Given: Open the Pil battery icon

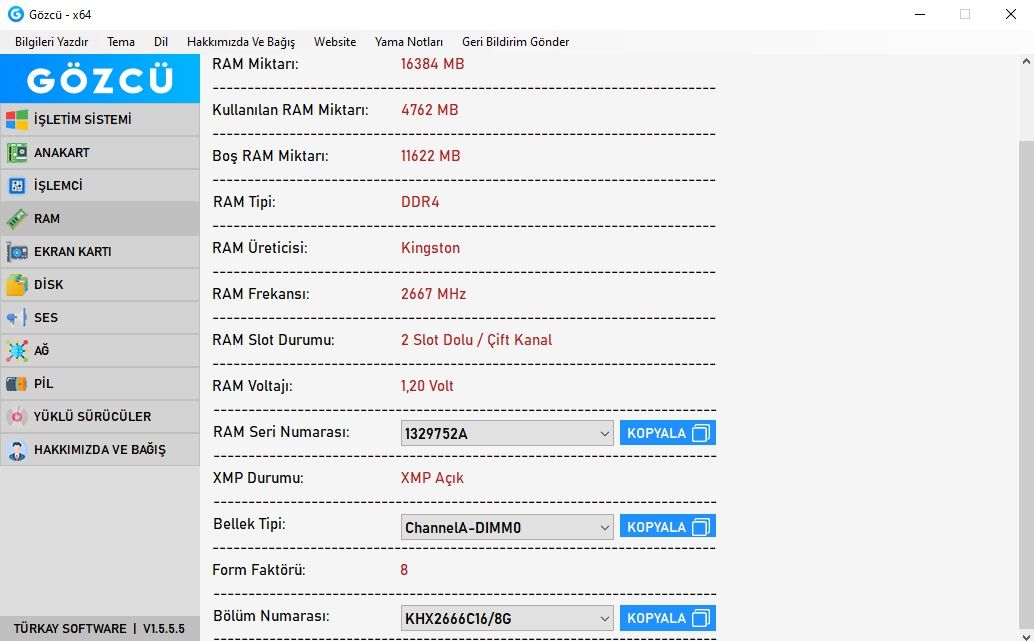Looking at the screenshot, I should (17, 384).
